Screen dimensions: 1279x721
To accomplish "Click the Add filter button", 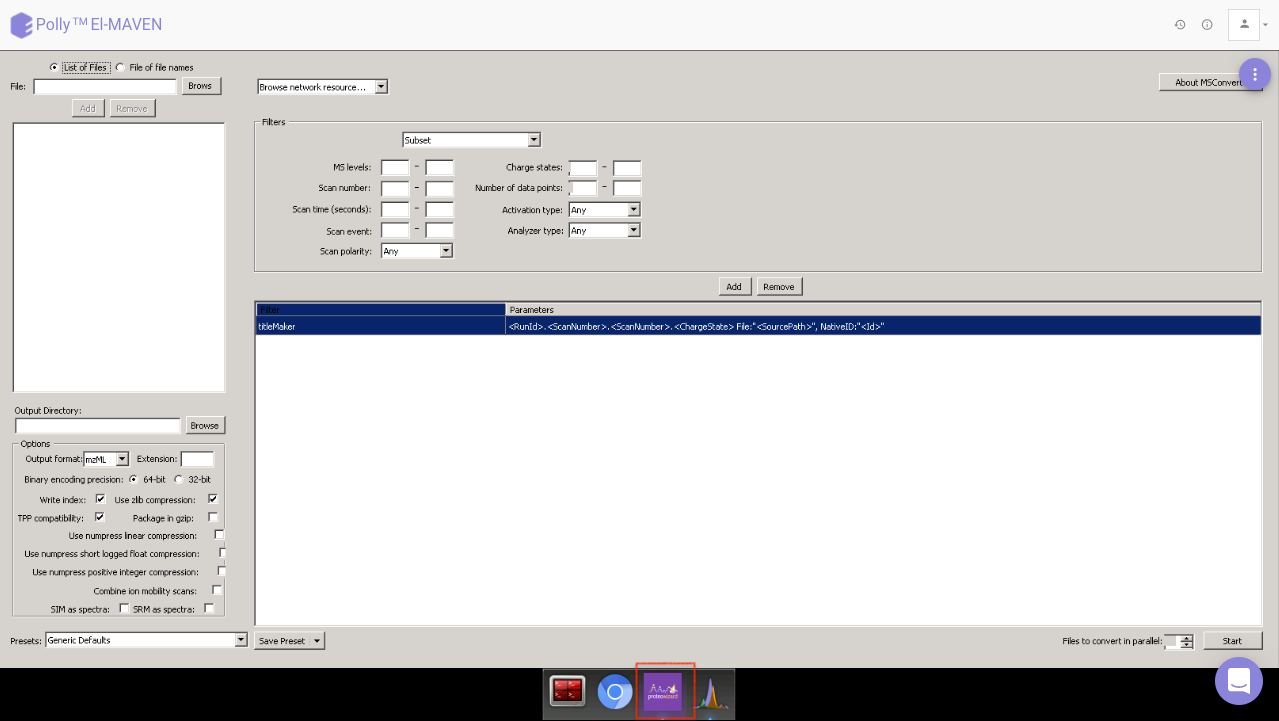I will tap(734, 287).
